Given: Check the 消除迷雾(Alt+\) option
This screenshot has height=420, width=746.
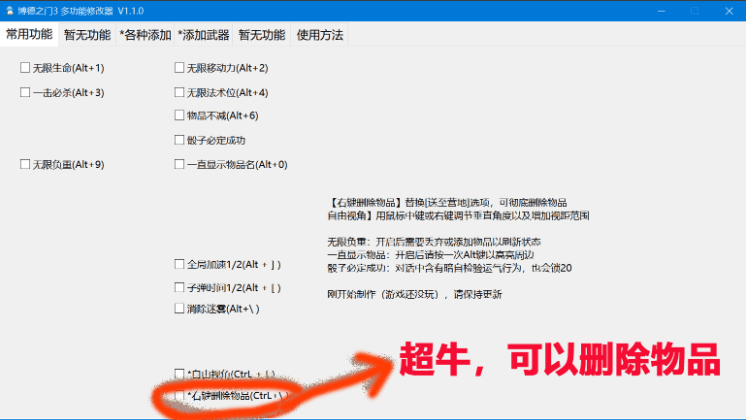Looking at the screenshot, I should [x=179, y=308].
